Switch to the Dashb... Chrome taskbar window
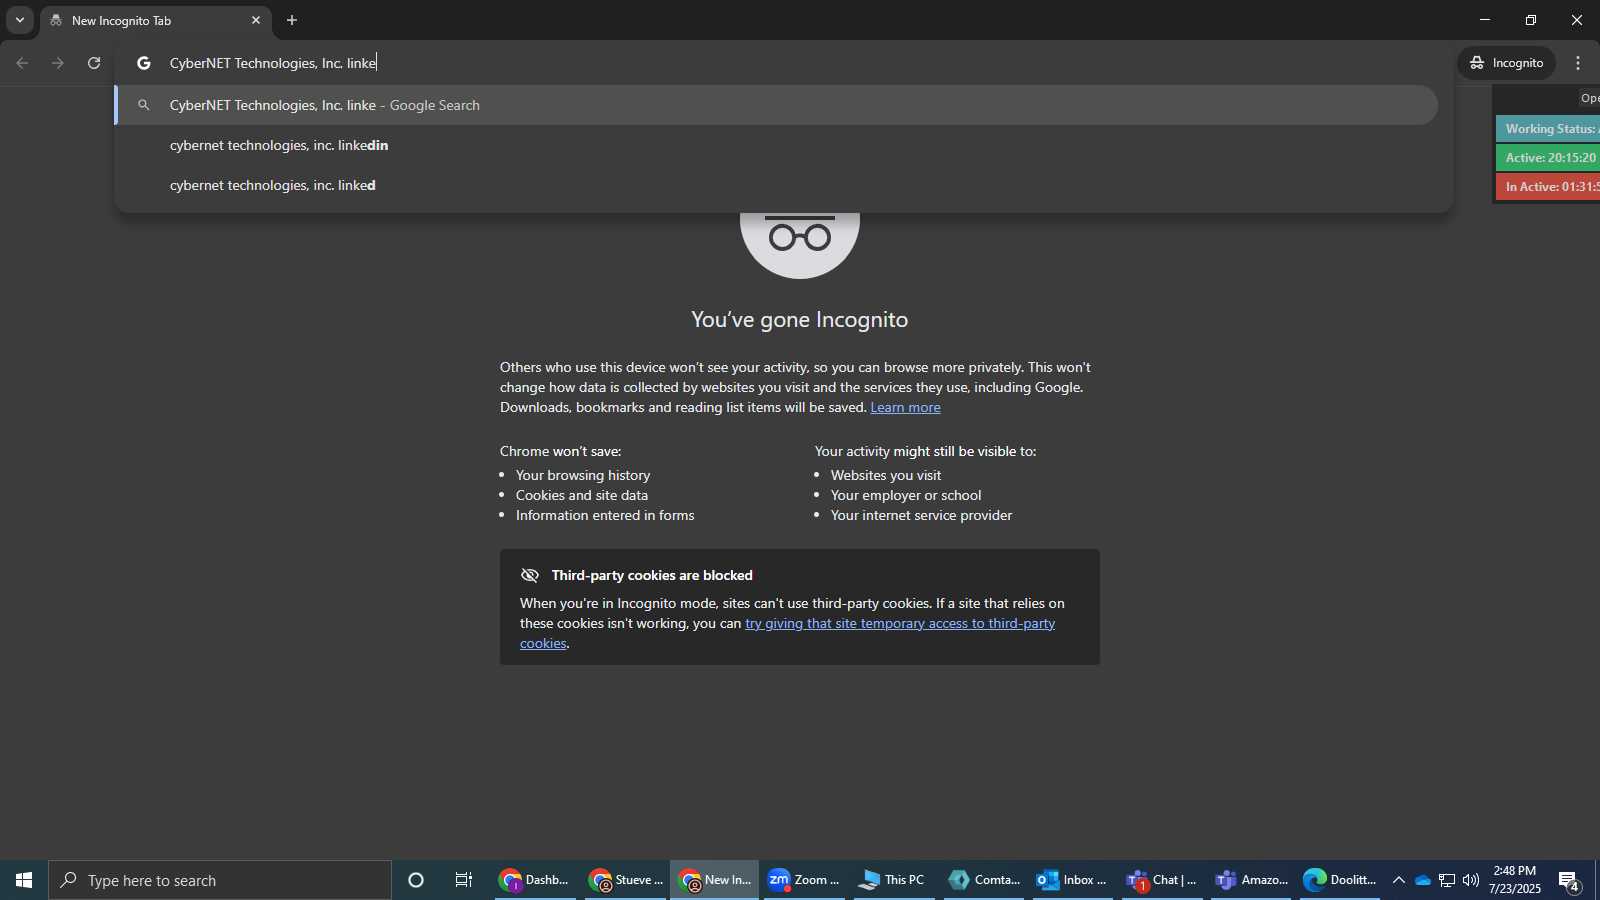Viewport: 1600px width, 900px height. point(535,880)
